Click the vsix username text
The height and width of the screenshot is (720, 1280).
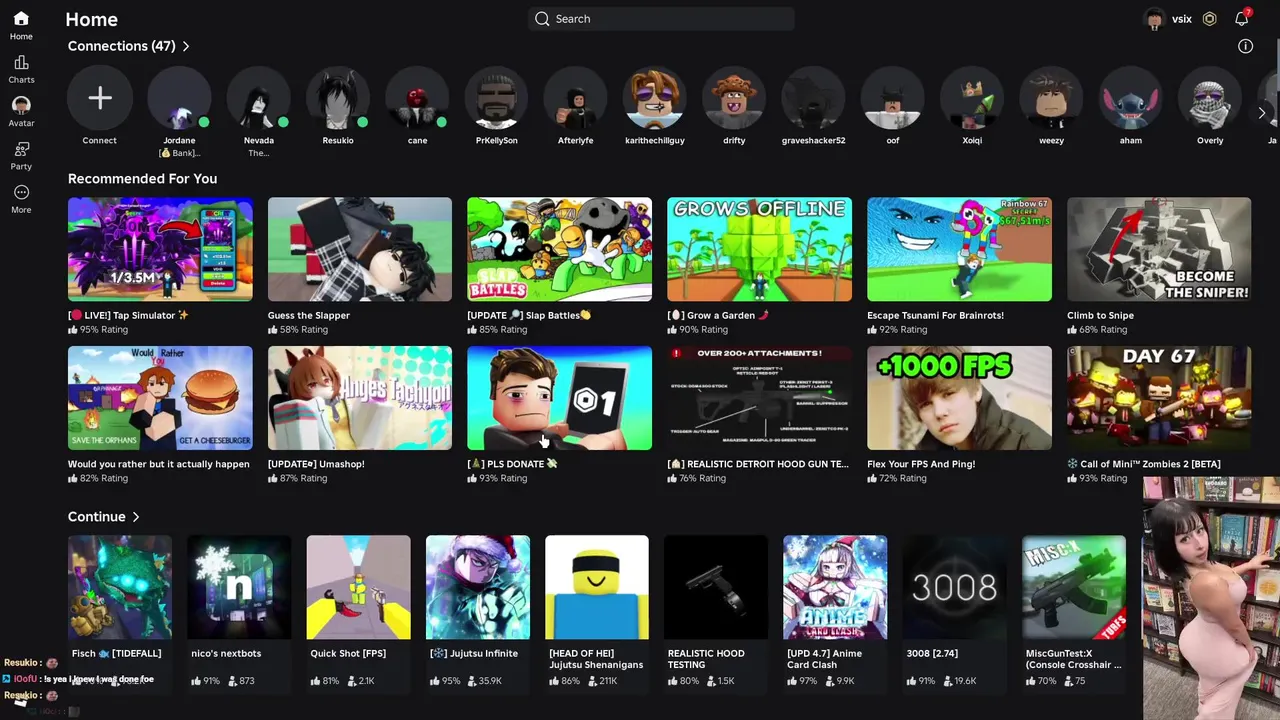[x=1182, y=19]
